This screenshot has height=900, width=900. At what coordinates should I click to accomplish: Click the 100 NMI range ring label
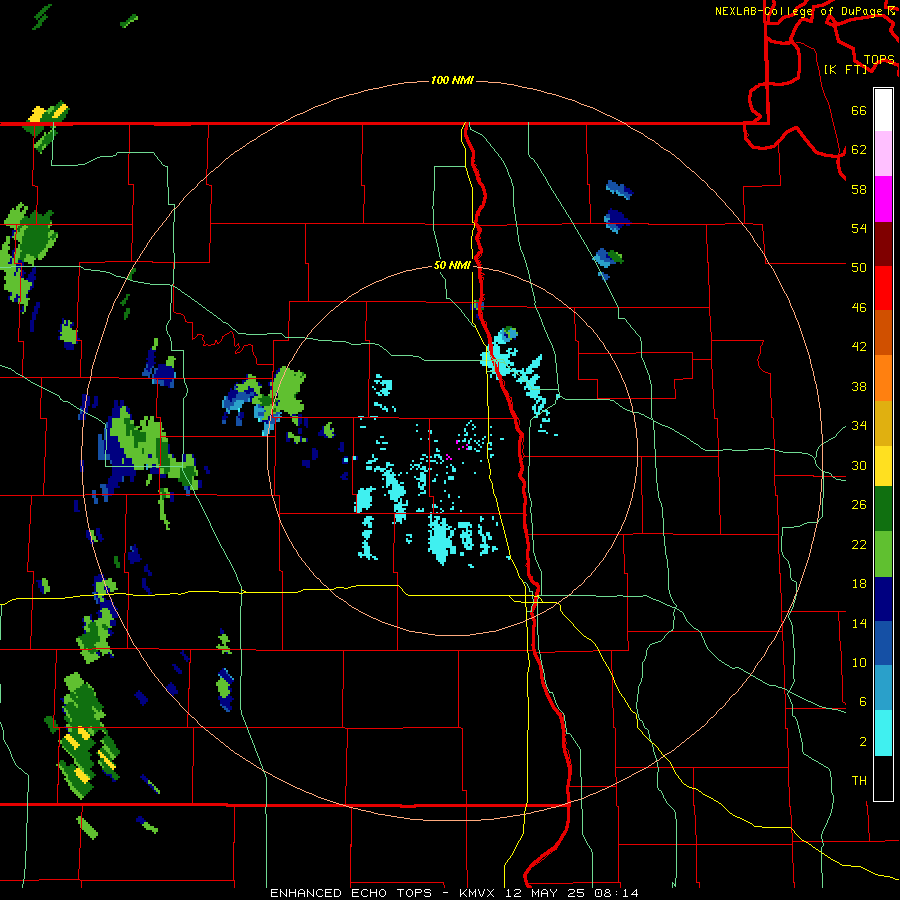pos(452,80)
